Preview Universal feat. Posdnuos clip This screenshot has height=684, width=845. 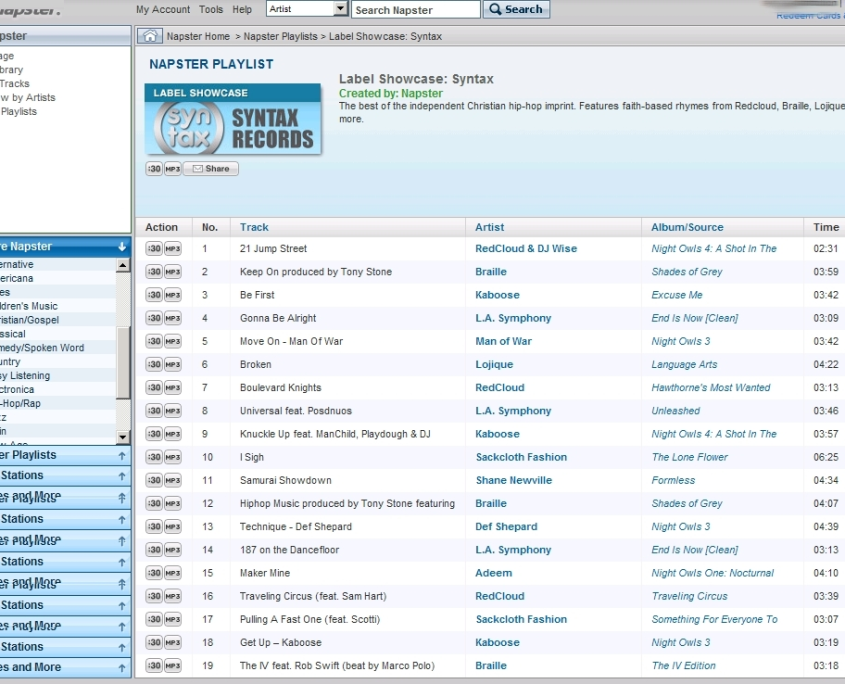[154, 411]
